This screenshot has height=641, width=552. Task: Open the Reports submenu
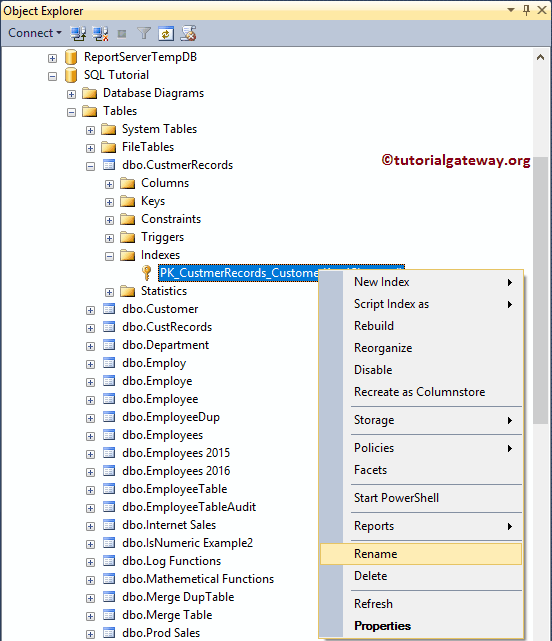[421, 526]
